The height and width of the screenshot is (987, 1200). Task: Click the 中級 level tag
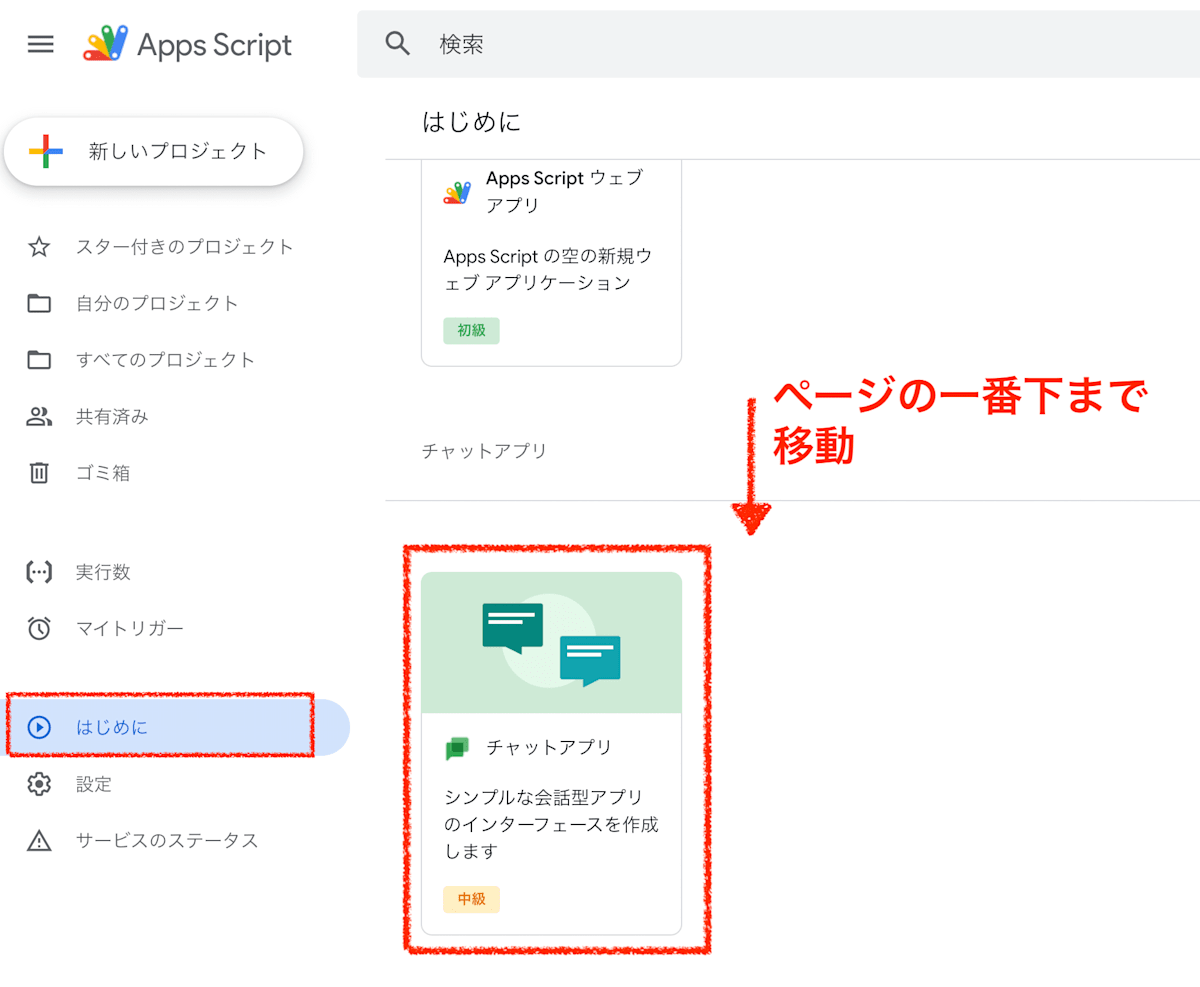pyautogui.click(x=471, y=899)
